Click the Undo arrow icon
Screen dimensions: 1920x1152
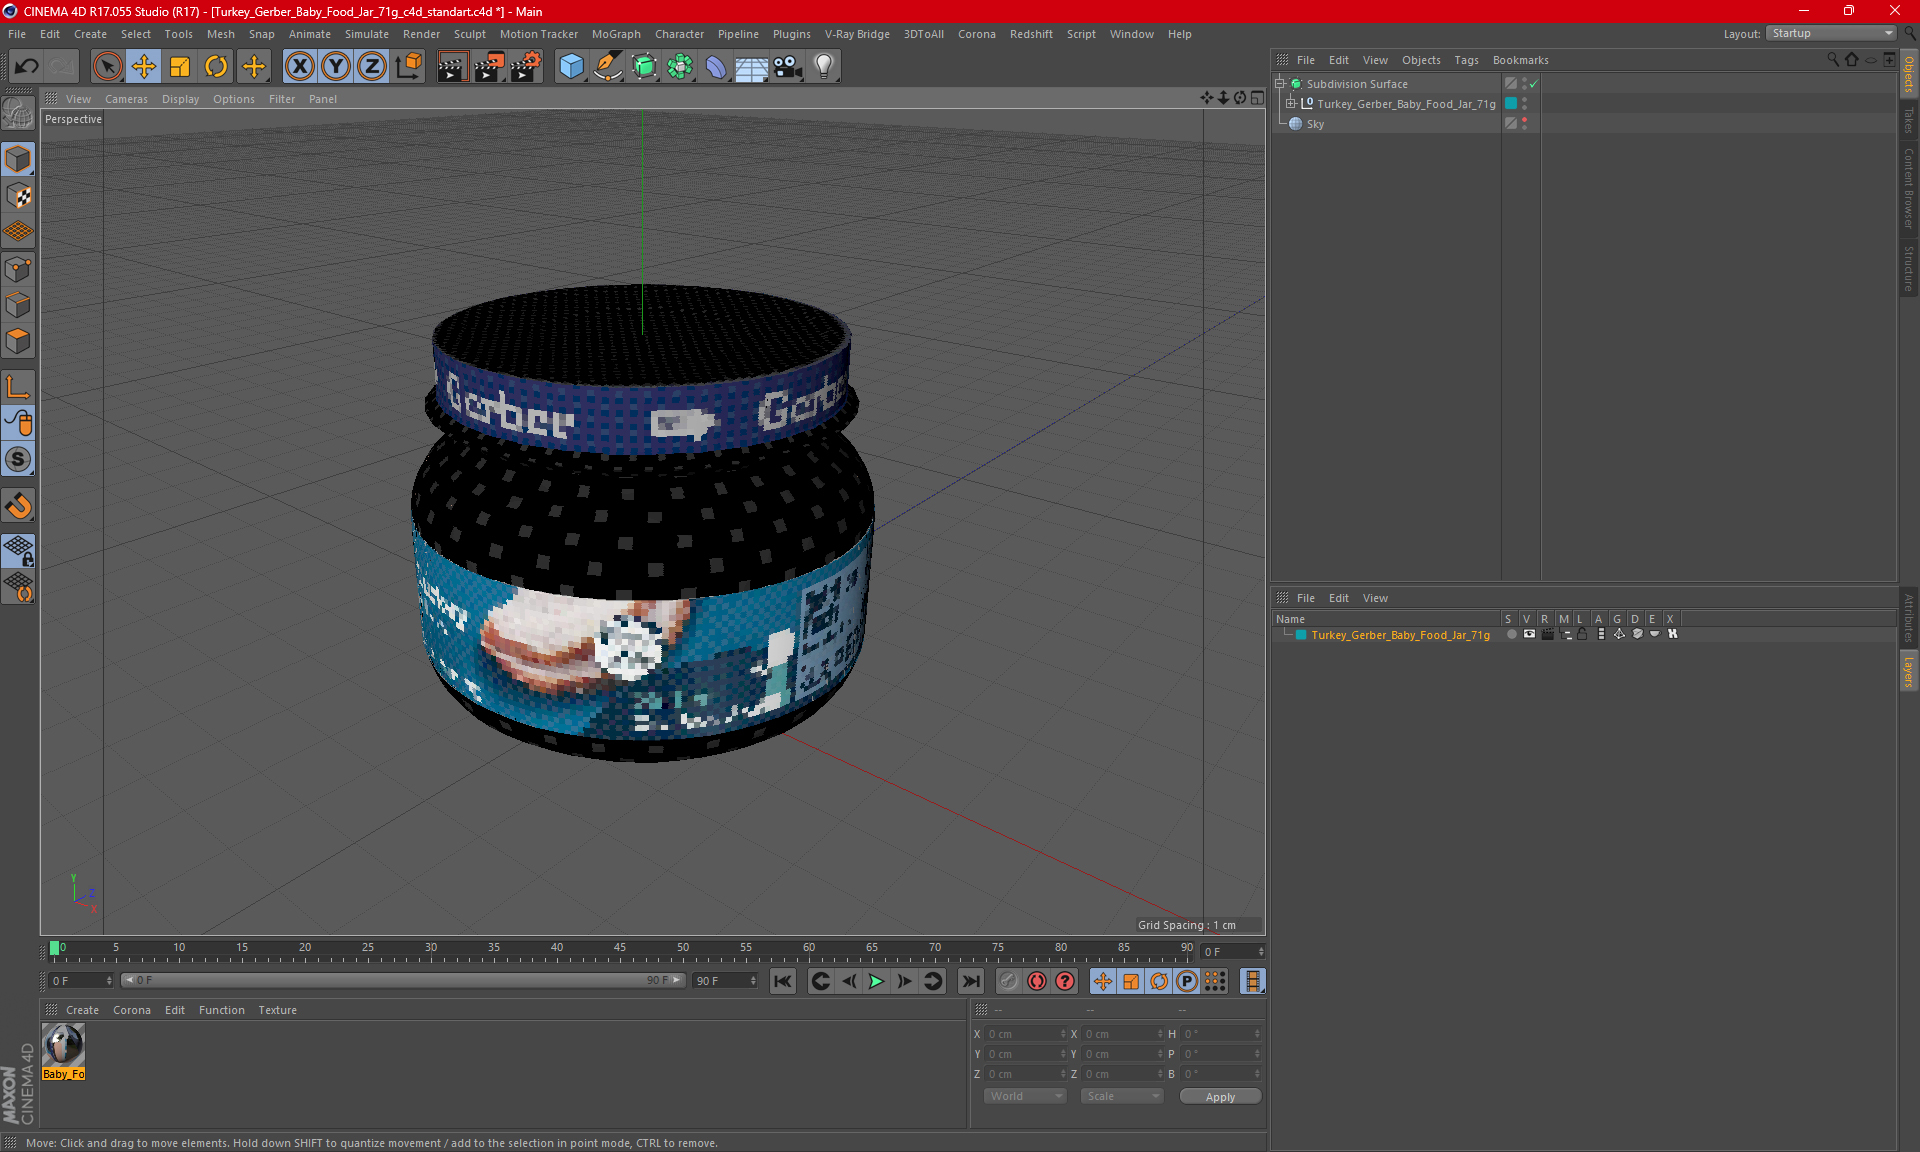click(x=27, y=67)
